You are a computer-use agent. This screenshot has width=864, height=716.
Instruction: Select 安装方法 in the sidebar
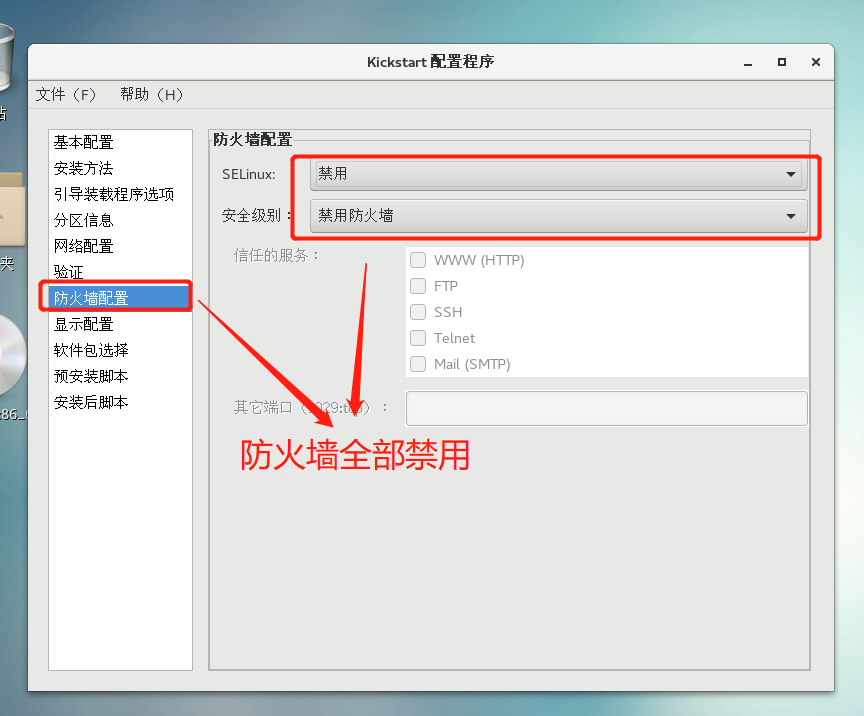pyautogui.click(x=120, y=168)
